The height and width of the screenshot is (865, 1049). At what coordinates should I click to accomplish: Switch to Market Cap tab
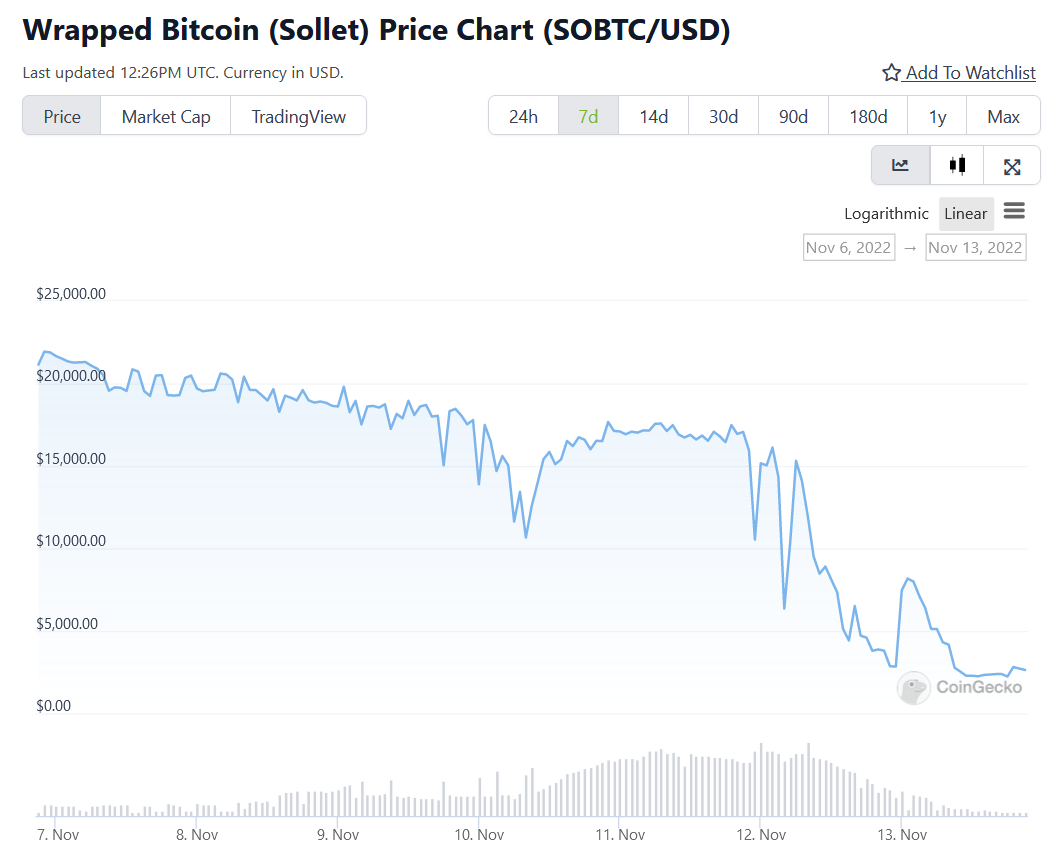pos(166,116)
